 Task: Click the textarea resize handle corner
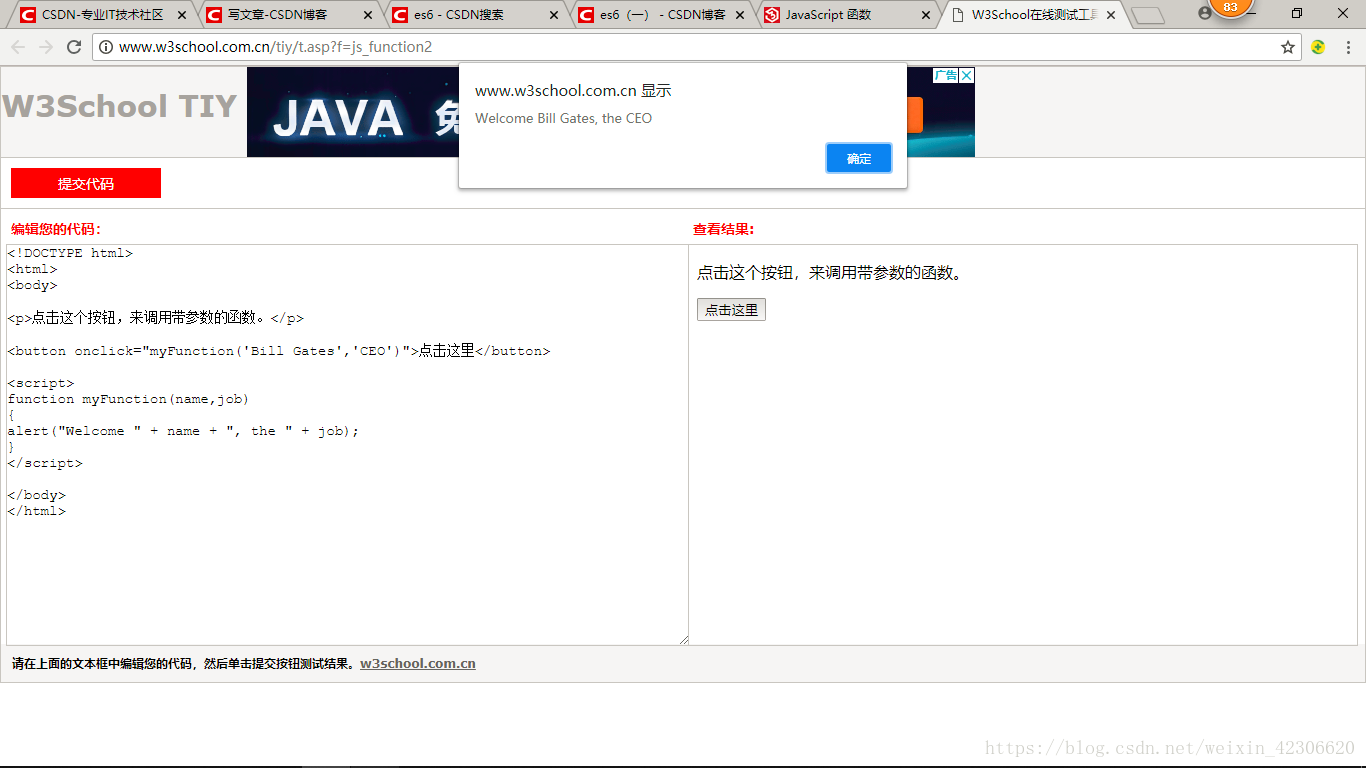point(684,640)
